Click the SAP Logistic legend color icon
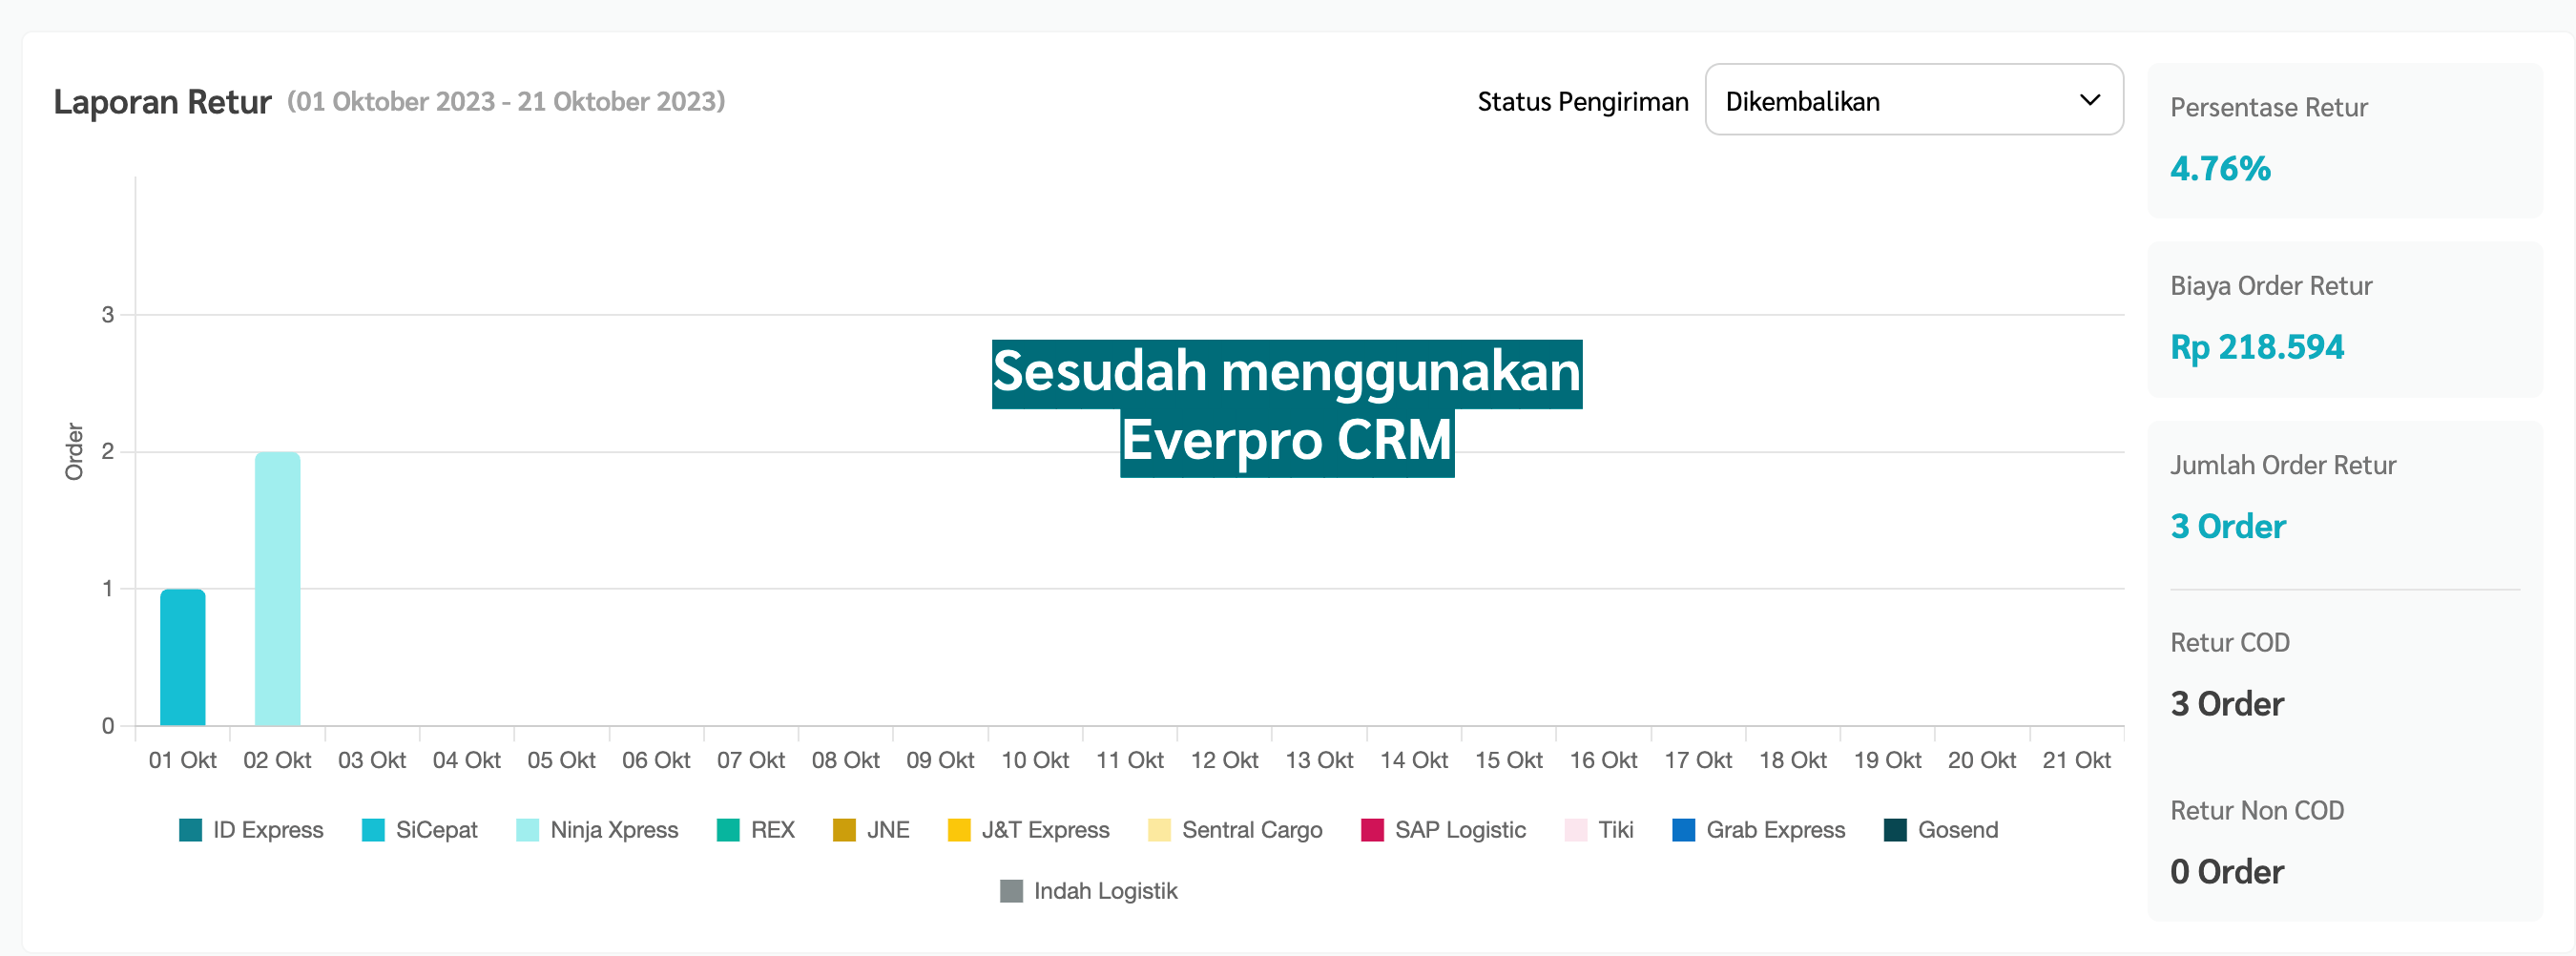The width and height of the screenshot is (2576, 956). pyautogui.click(x=1372, y=830)
